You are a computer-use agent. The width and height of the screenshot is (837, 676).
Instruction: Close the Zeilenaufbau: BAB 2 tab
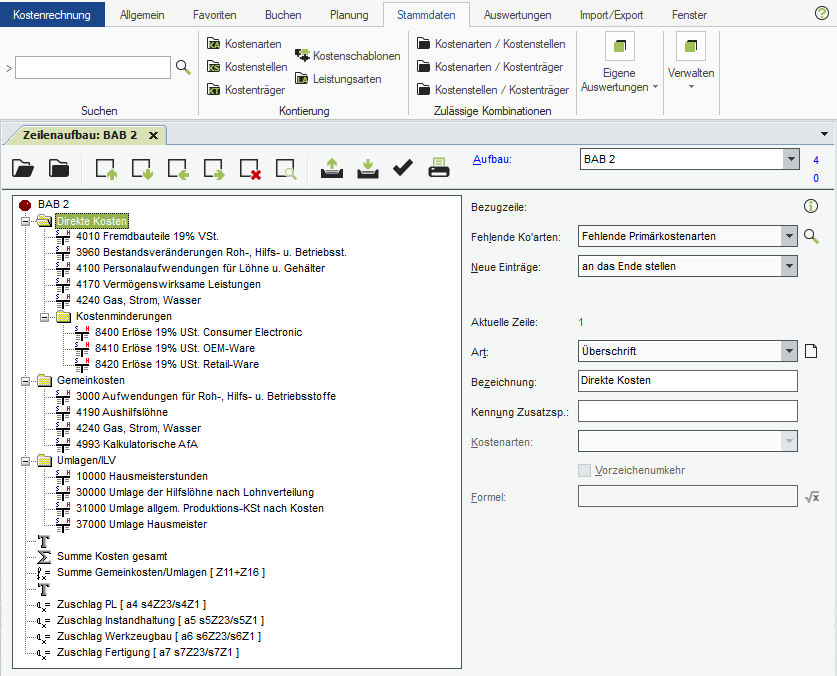click(153, 136)
